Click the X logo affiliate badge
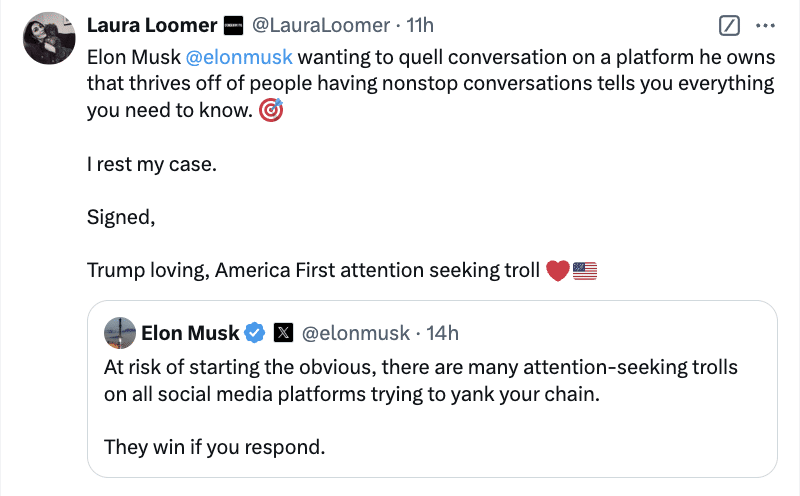Viewport: 800px width, 496px height. 283,333
